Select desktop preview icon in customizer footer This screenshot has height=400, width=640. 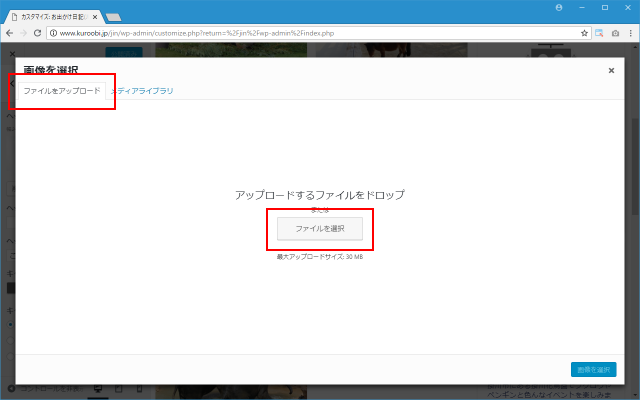(x=98, y=389)
